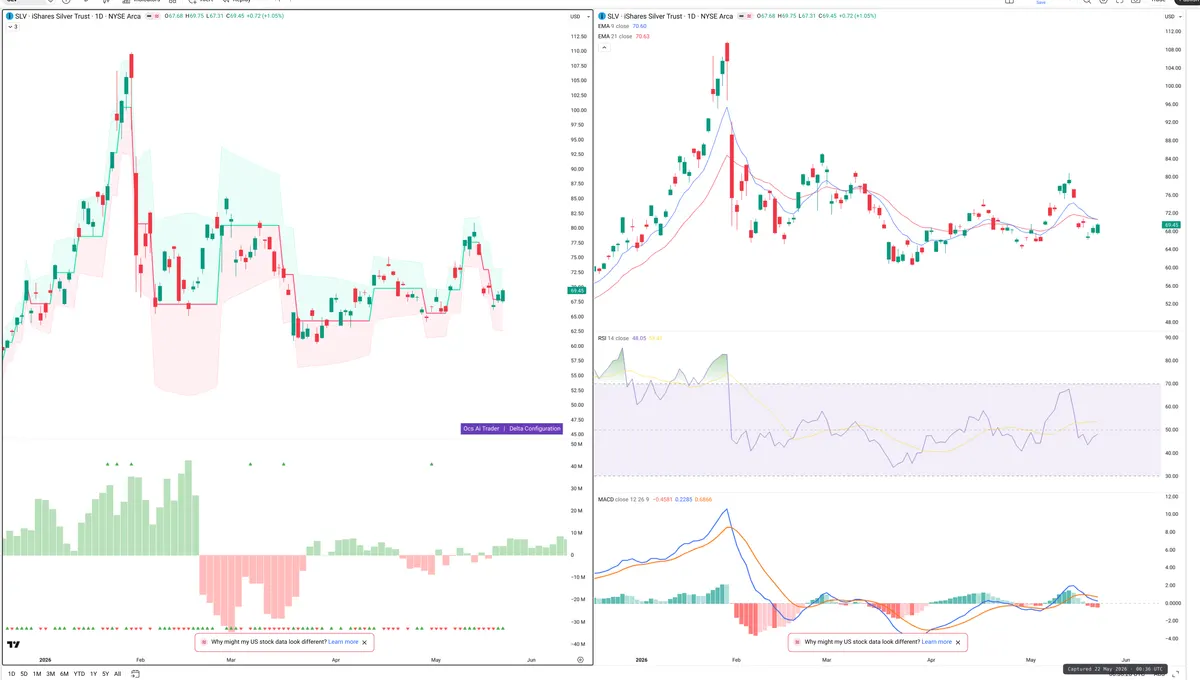Click the 108.00 label on right price scale
This screenshot has height=680, width=1200.
pos(1172,49)
